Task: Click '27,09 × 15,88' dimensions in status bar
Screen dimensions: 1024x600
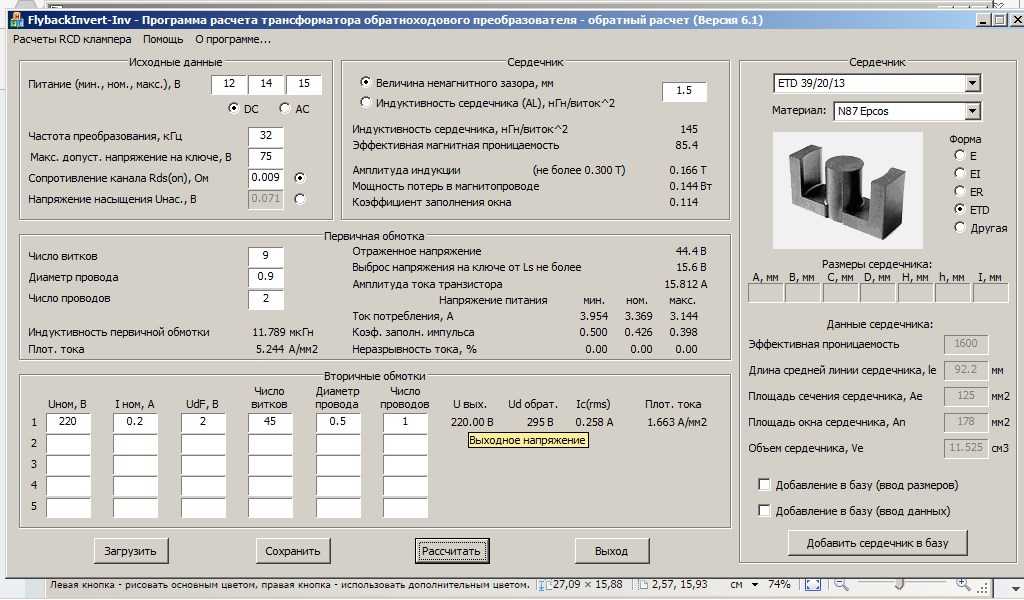Action: [x=587, y=584]
